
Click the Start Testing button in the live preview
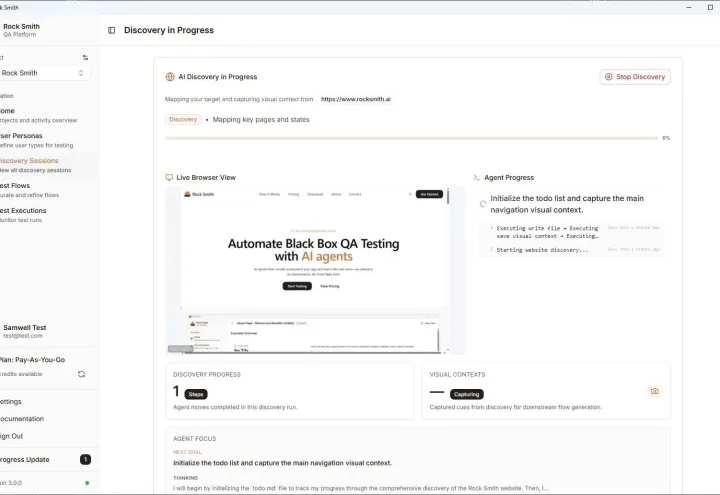click(297, 286)
